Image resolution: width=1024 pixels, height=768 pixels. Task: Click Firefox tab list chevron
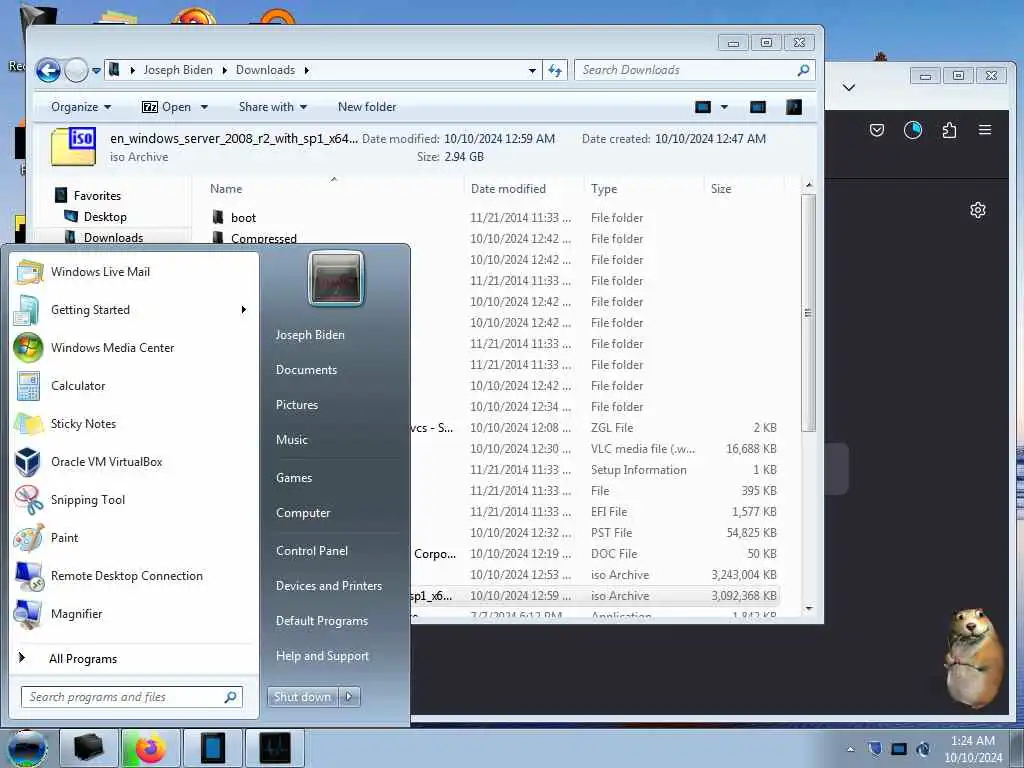click(849, 88)
